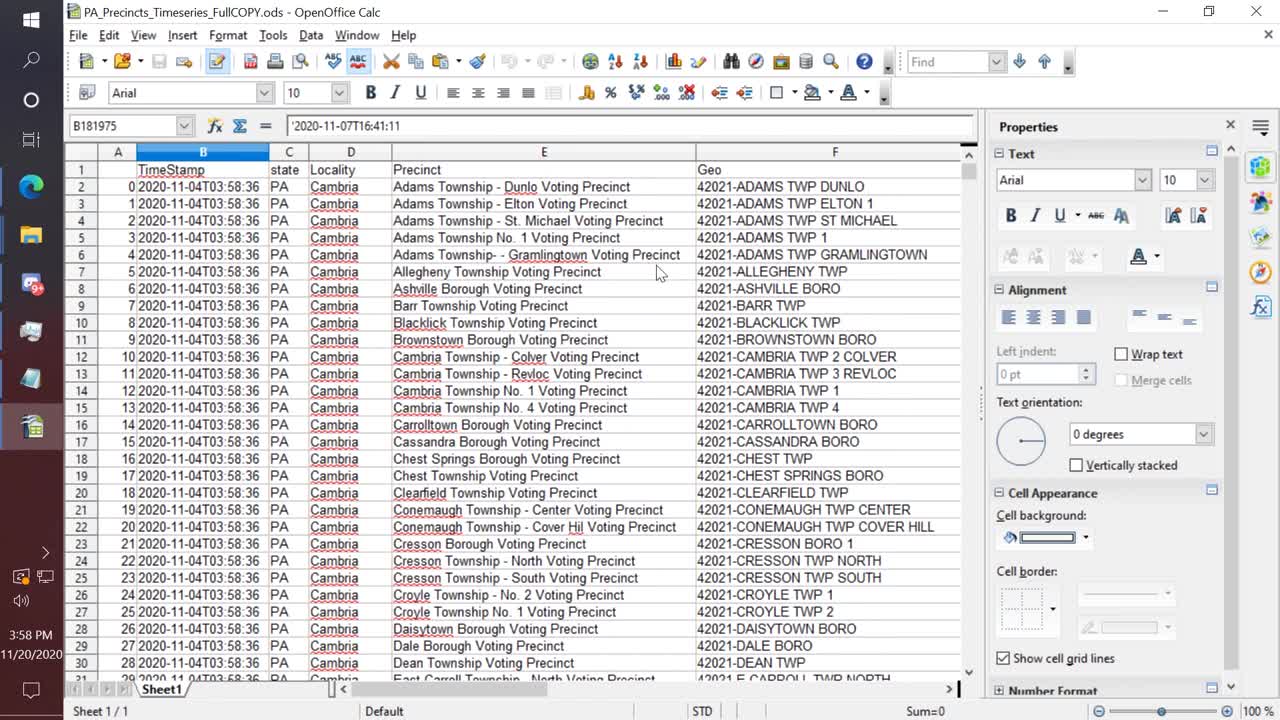Sort descending using the toolbar icon

click(640, 62)
